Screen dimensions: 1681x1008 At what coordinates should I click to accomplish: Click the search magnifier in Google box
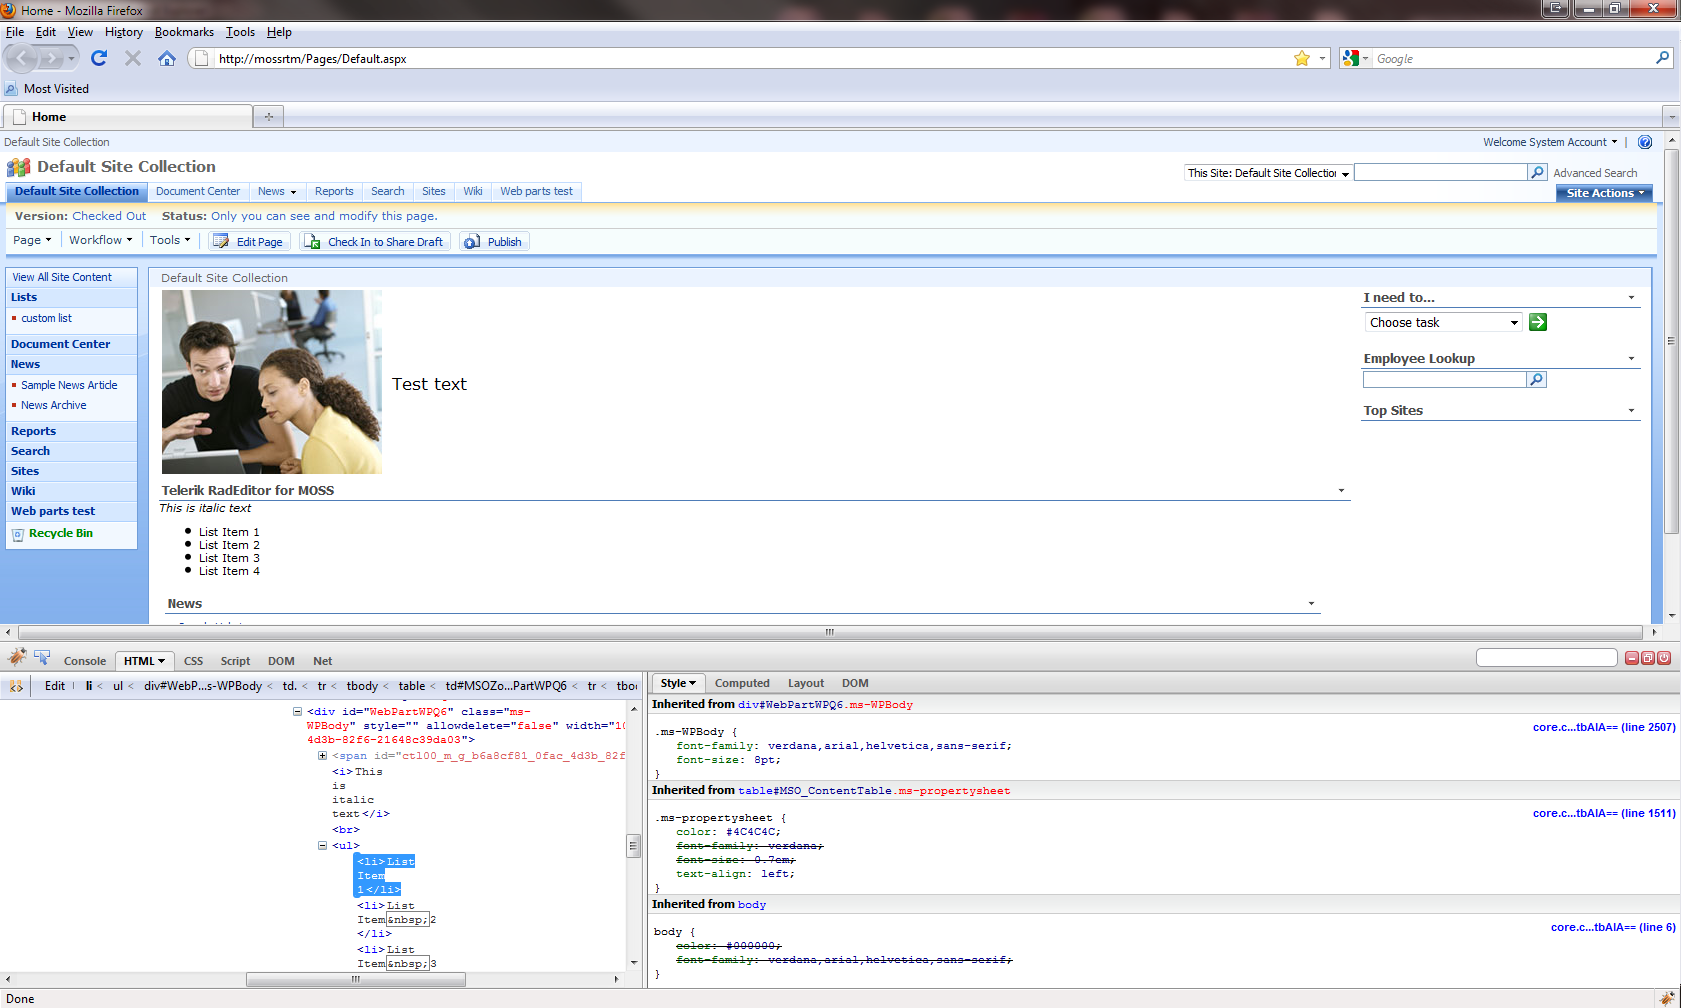point(1662,58)
